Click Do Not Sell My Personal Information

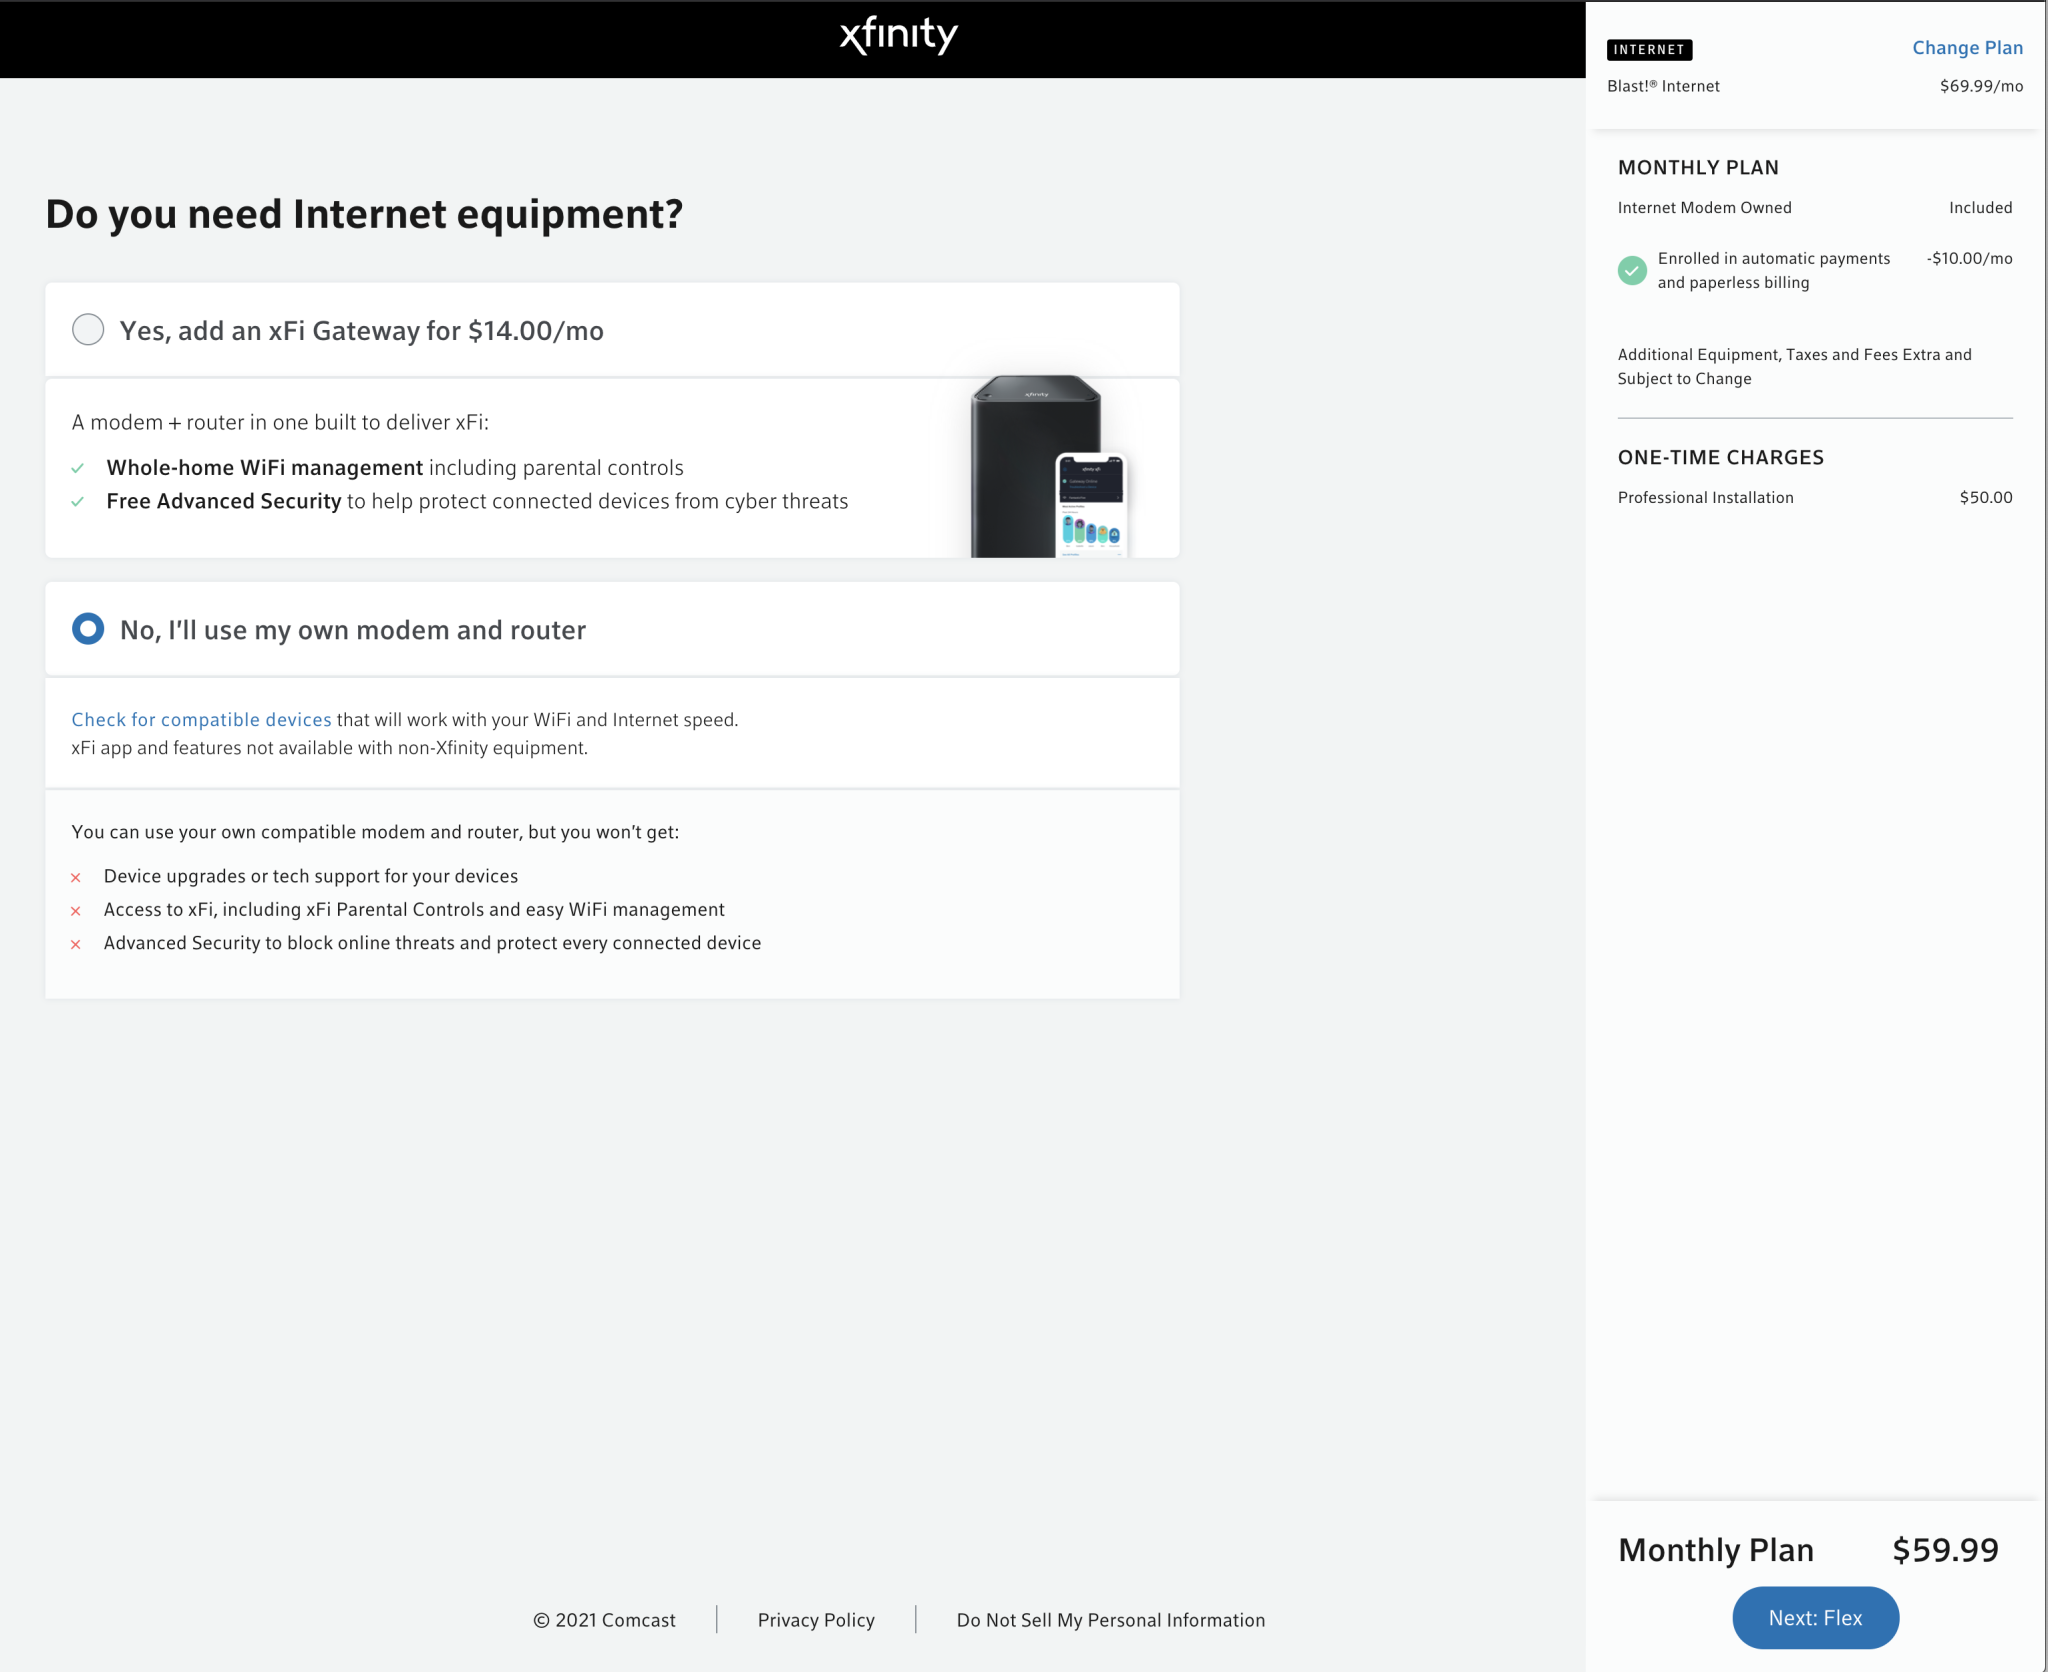point(1110,1620)
